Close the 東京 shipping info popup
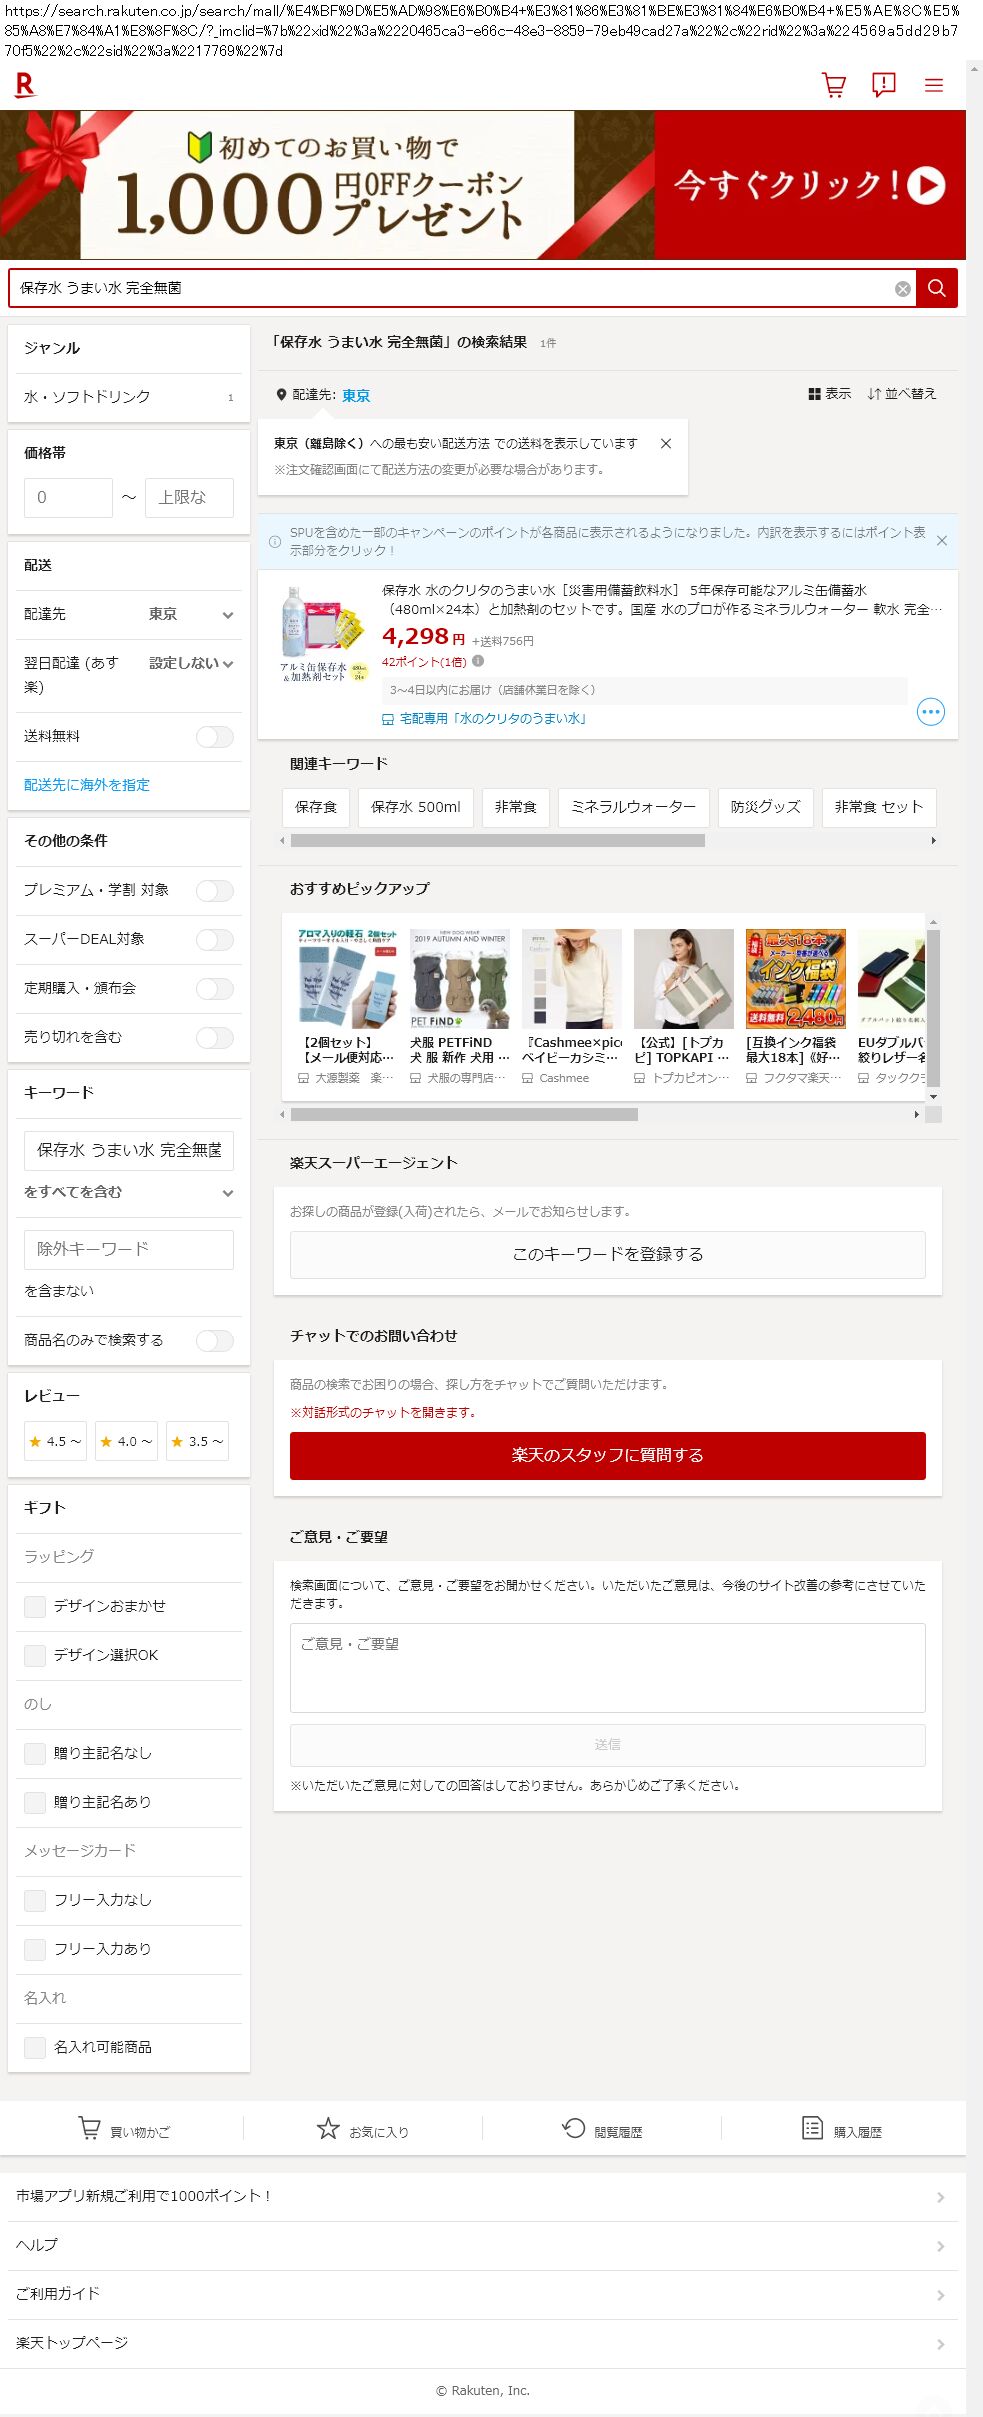 [666, 444]
